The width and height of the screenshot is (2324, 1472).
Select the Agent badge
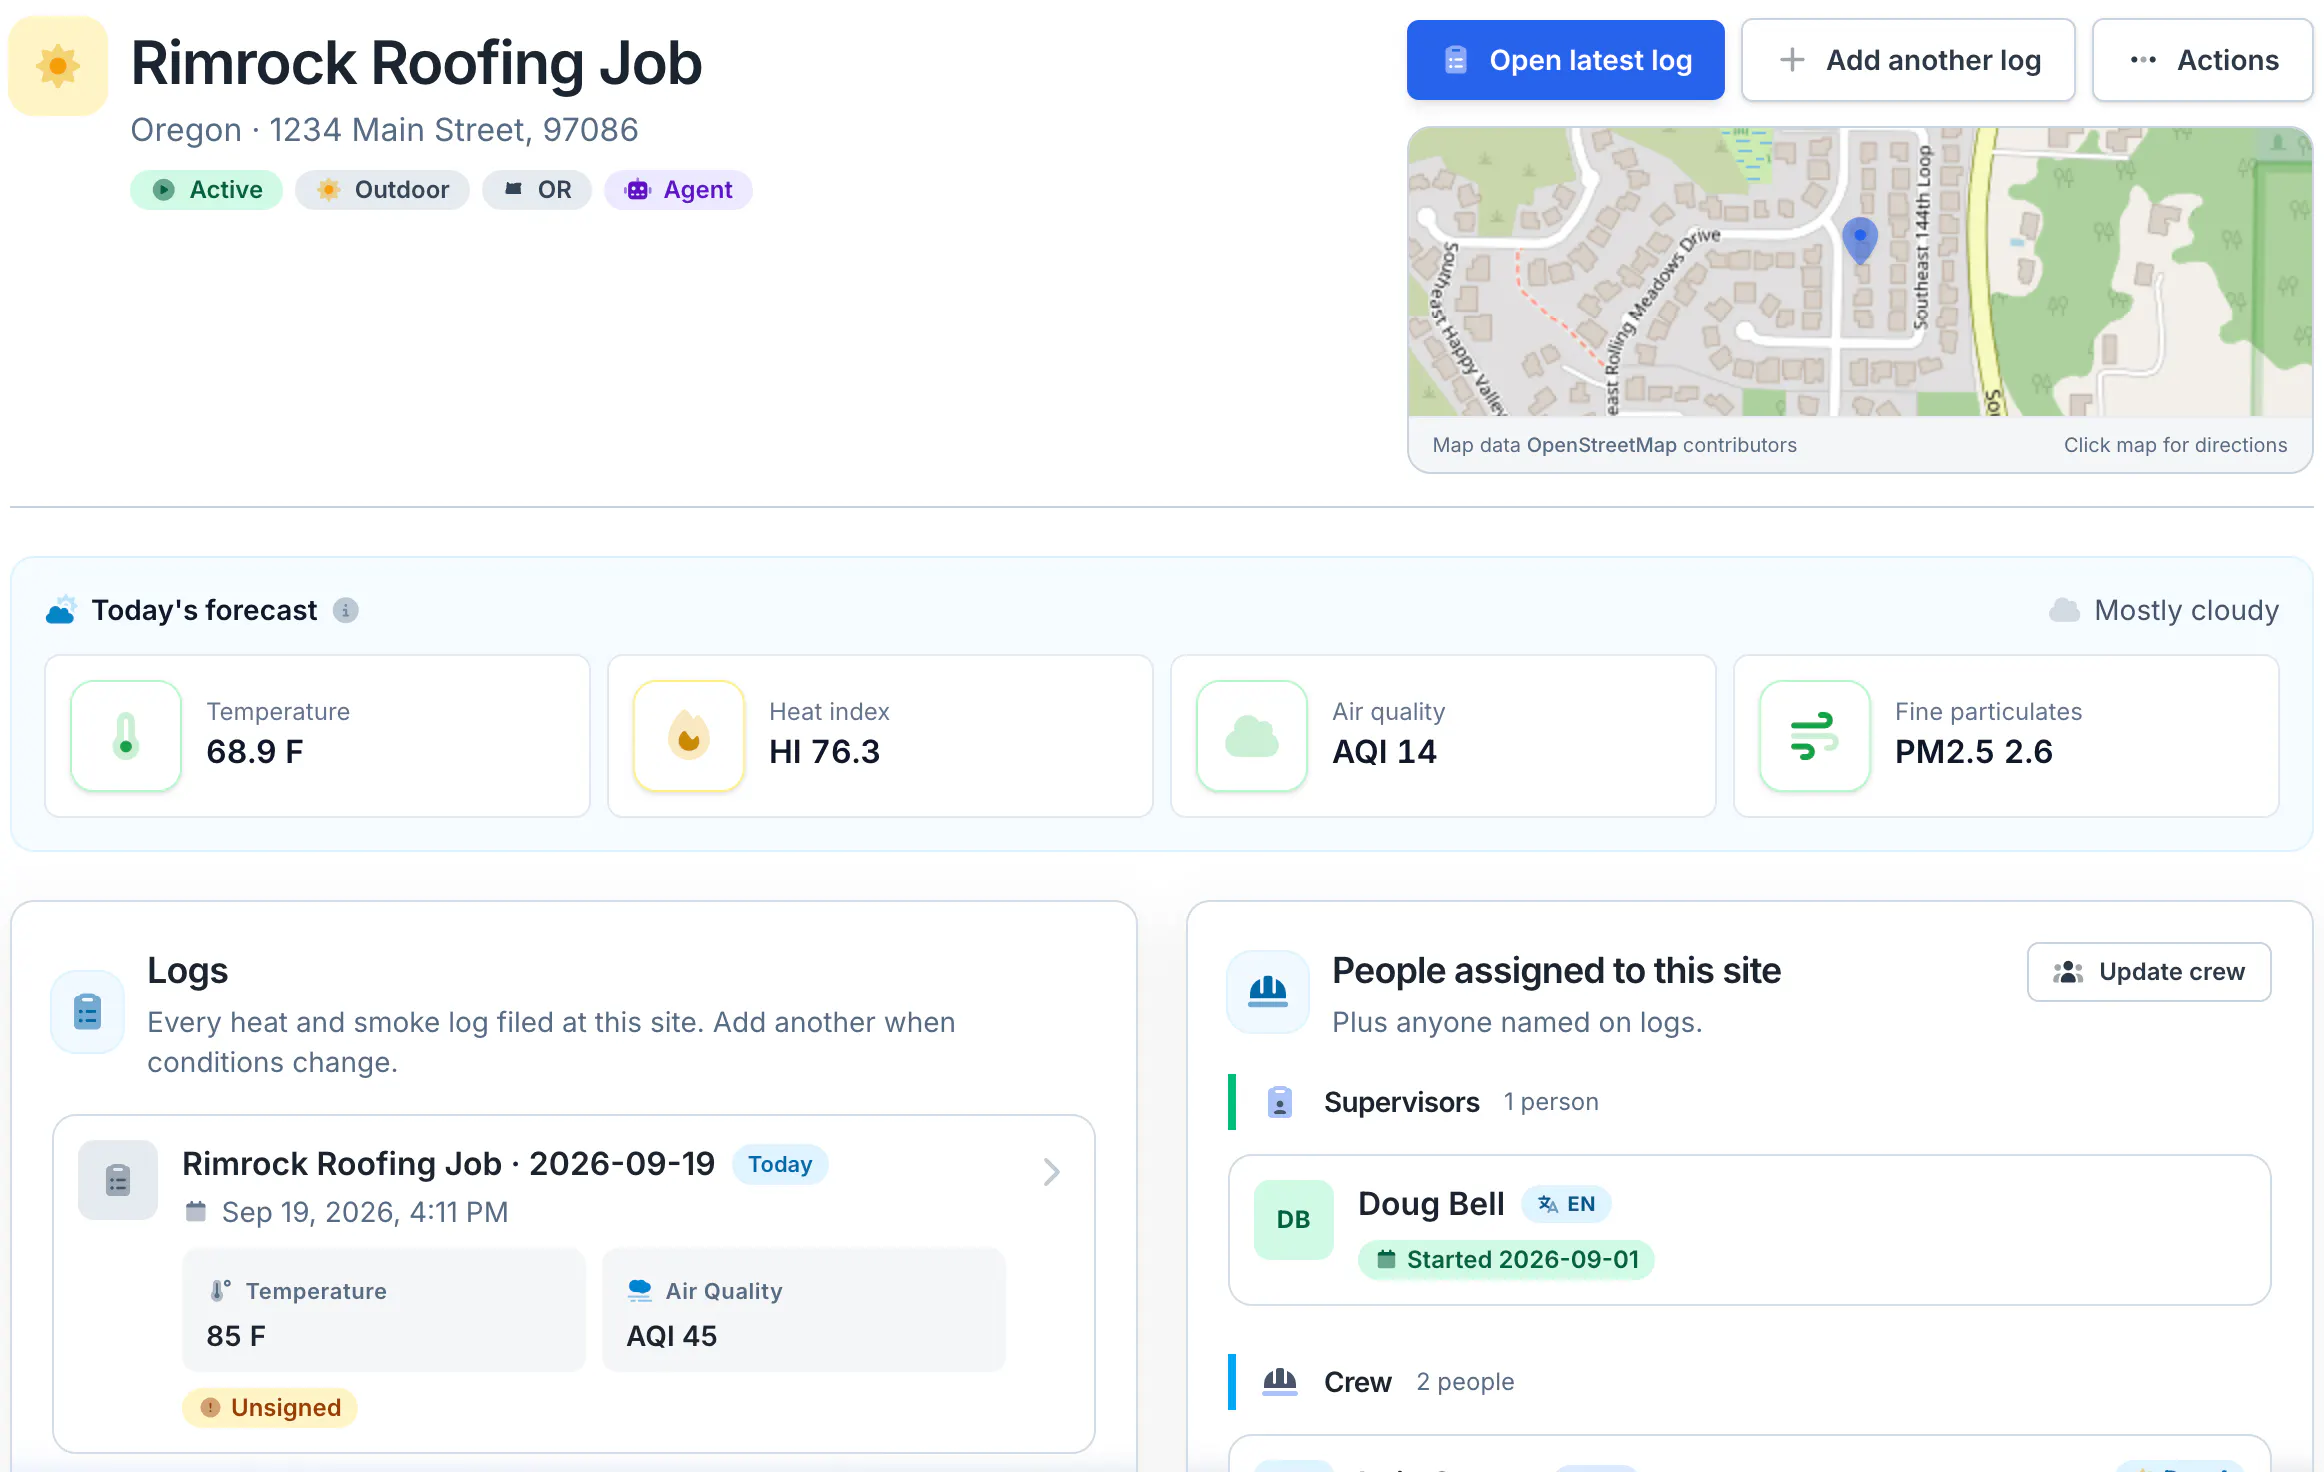678,190
